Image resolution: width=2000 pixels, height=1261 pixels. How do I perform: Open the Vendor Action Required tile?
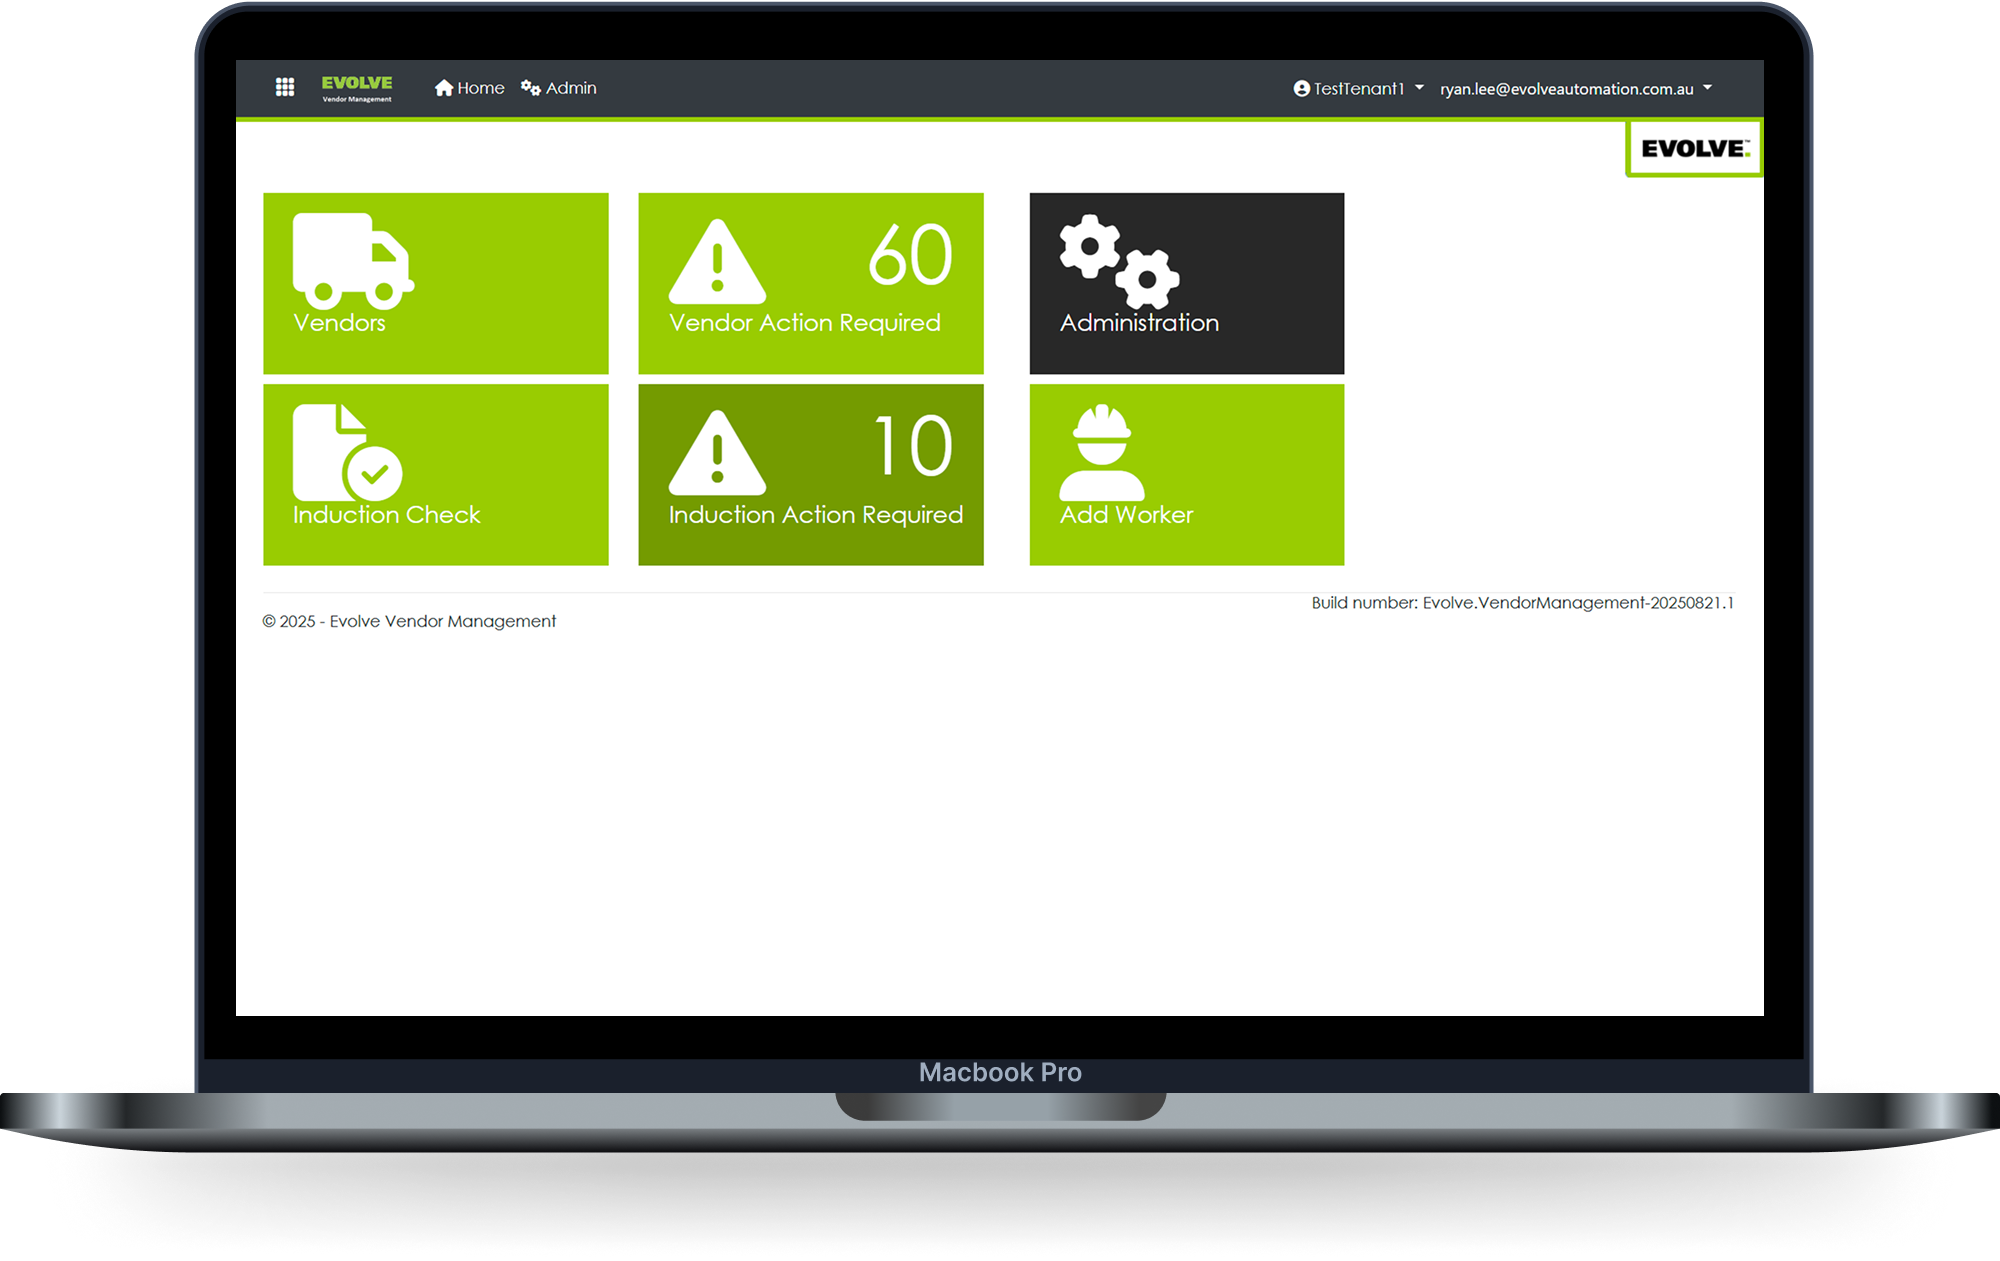click(811, 283)
